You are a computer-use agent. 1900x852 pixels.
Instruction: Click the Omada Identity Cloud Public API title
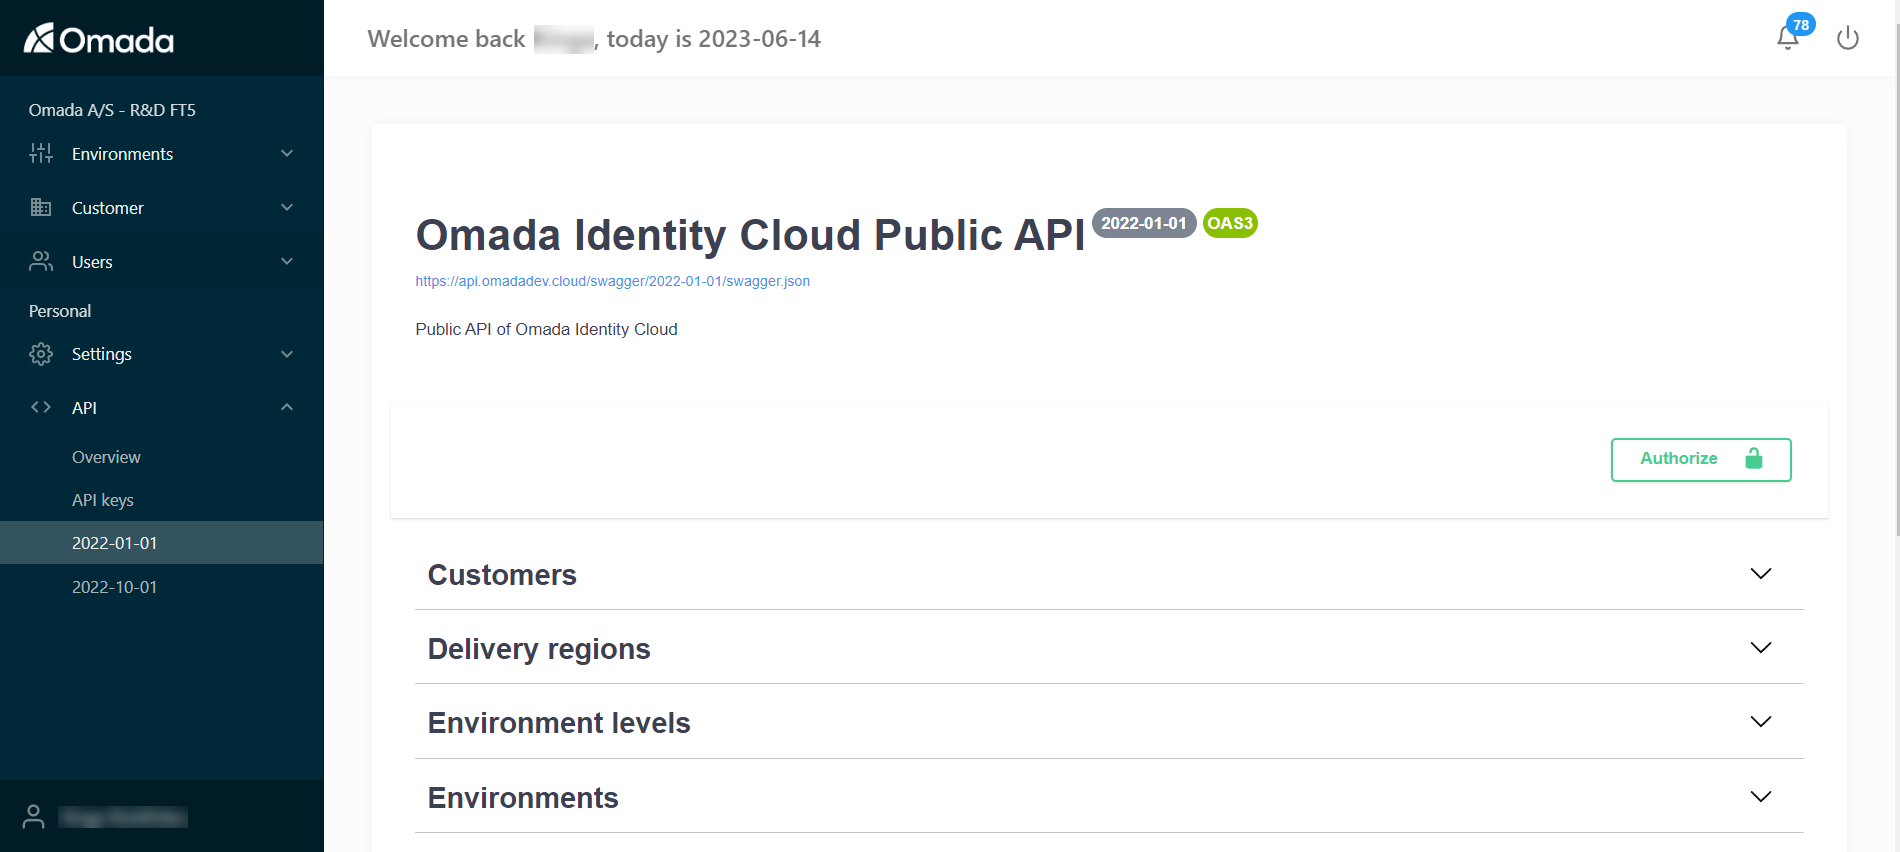click(x=750, y=235)
